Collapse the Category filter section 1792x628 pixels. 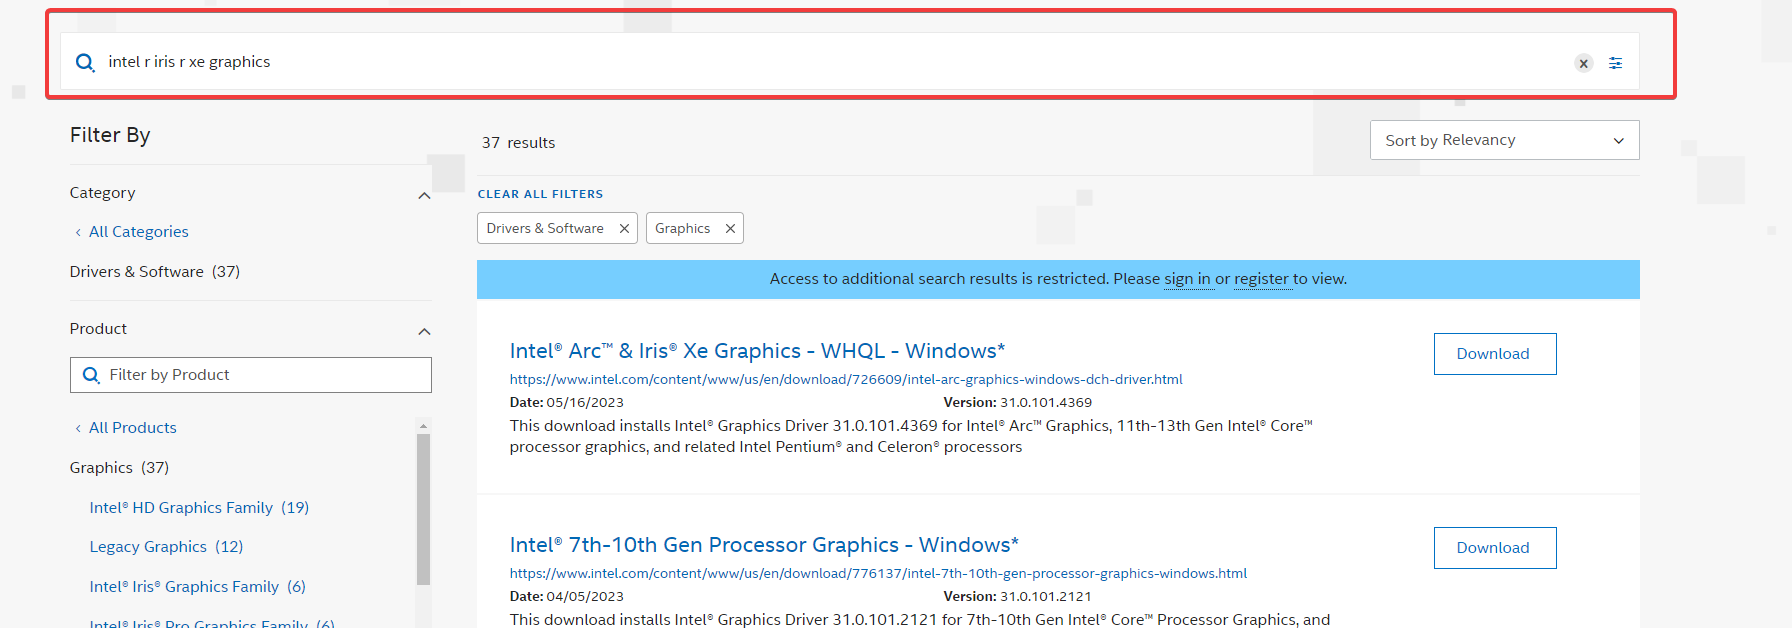424,195
